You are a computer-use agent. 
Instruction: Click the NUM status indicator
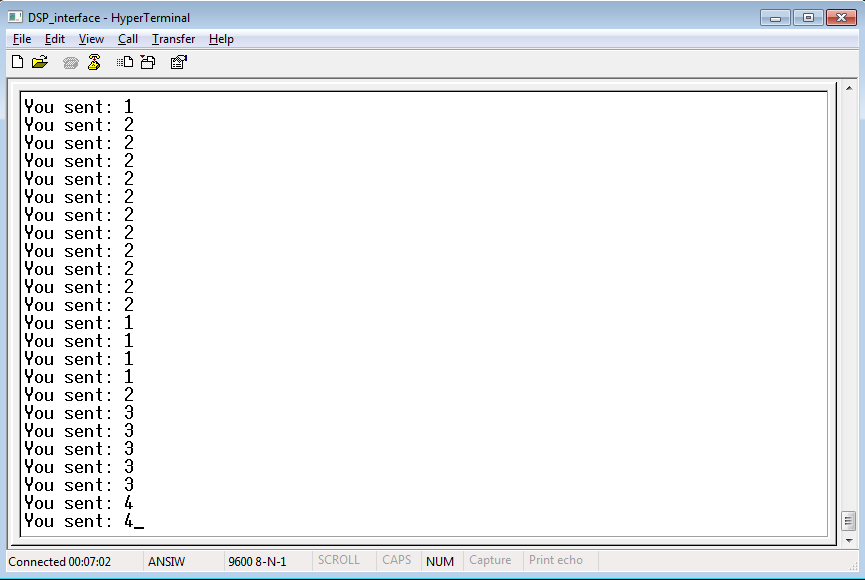pos(440,562)
